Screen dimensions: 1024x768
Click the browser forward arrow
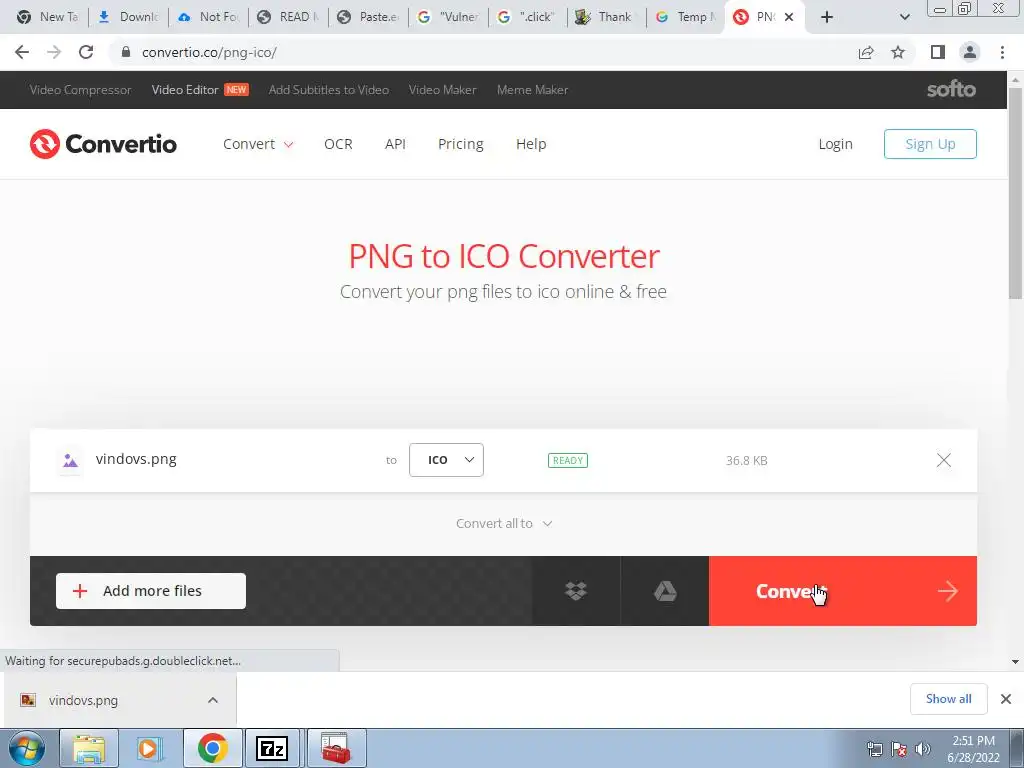pyautogui.click(x=54, y=52)
